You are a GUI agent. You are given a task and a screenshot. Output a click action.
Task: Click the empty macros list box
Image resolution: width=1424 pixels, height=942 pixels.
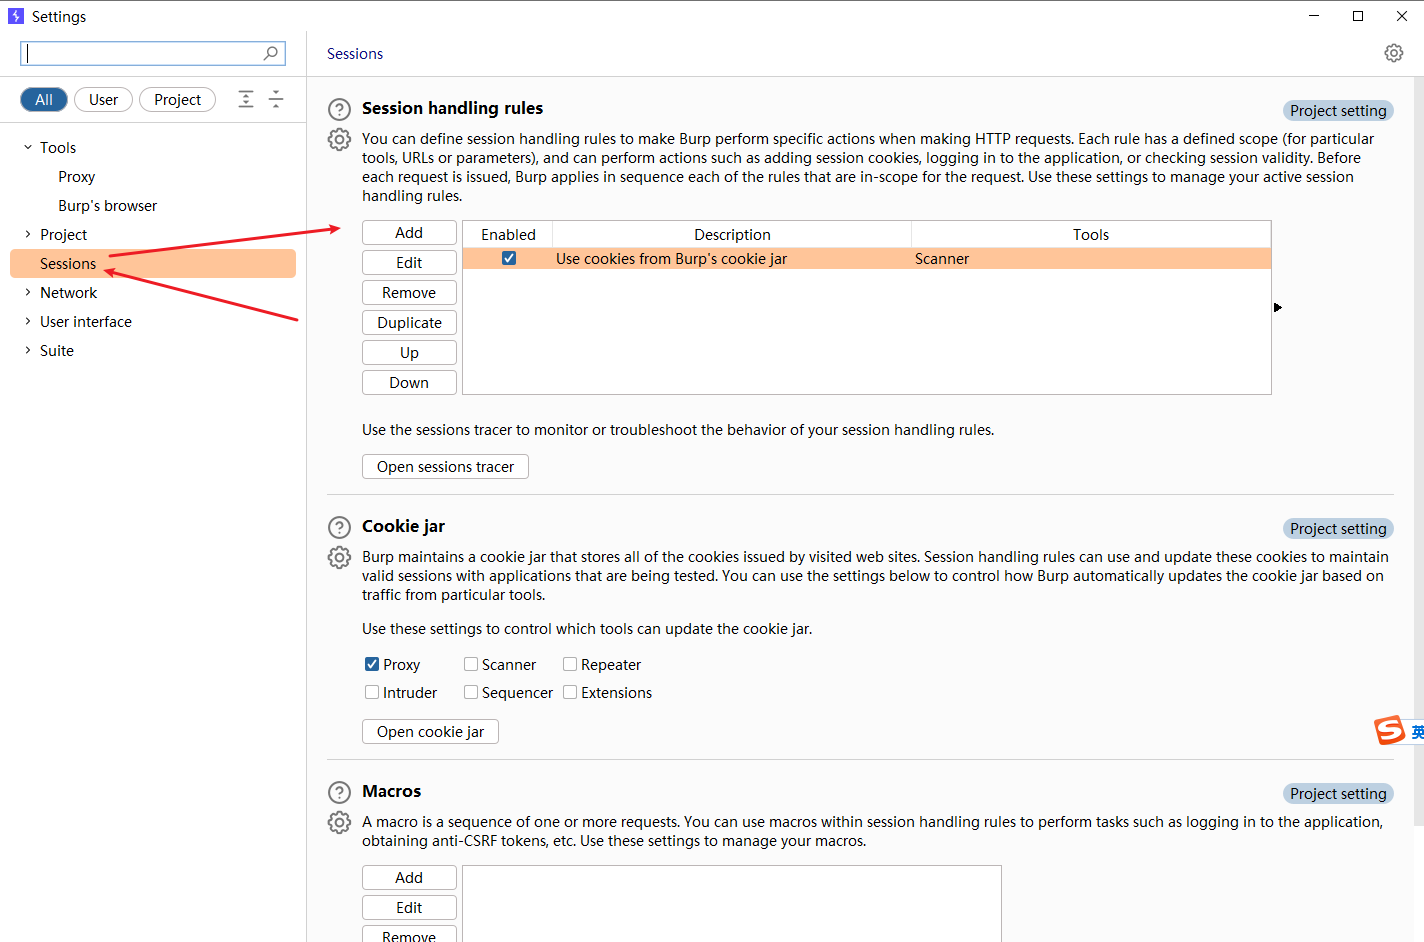(732, 904)
